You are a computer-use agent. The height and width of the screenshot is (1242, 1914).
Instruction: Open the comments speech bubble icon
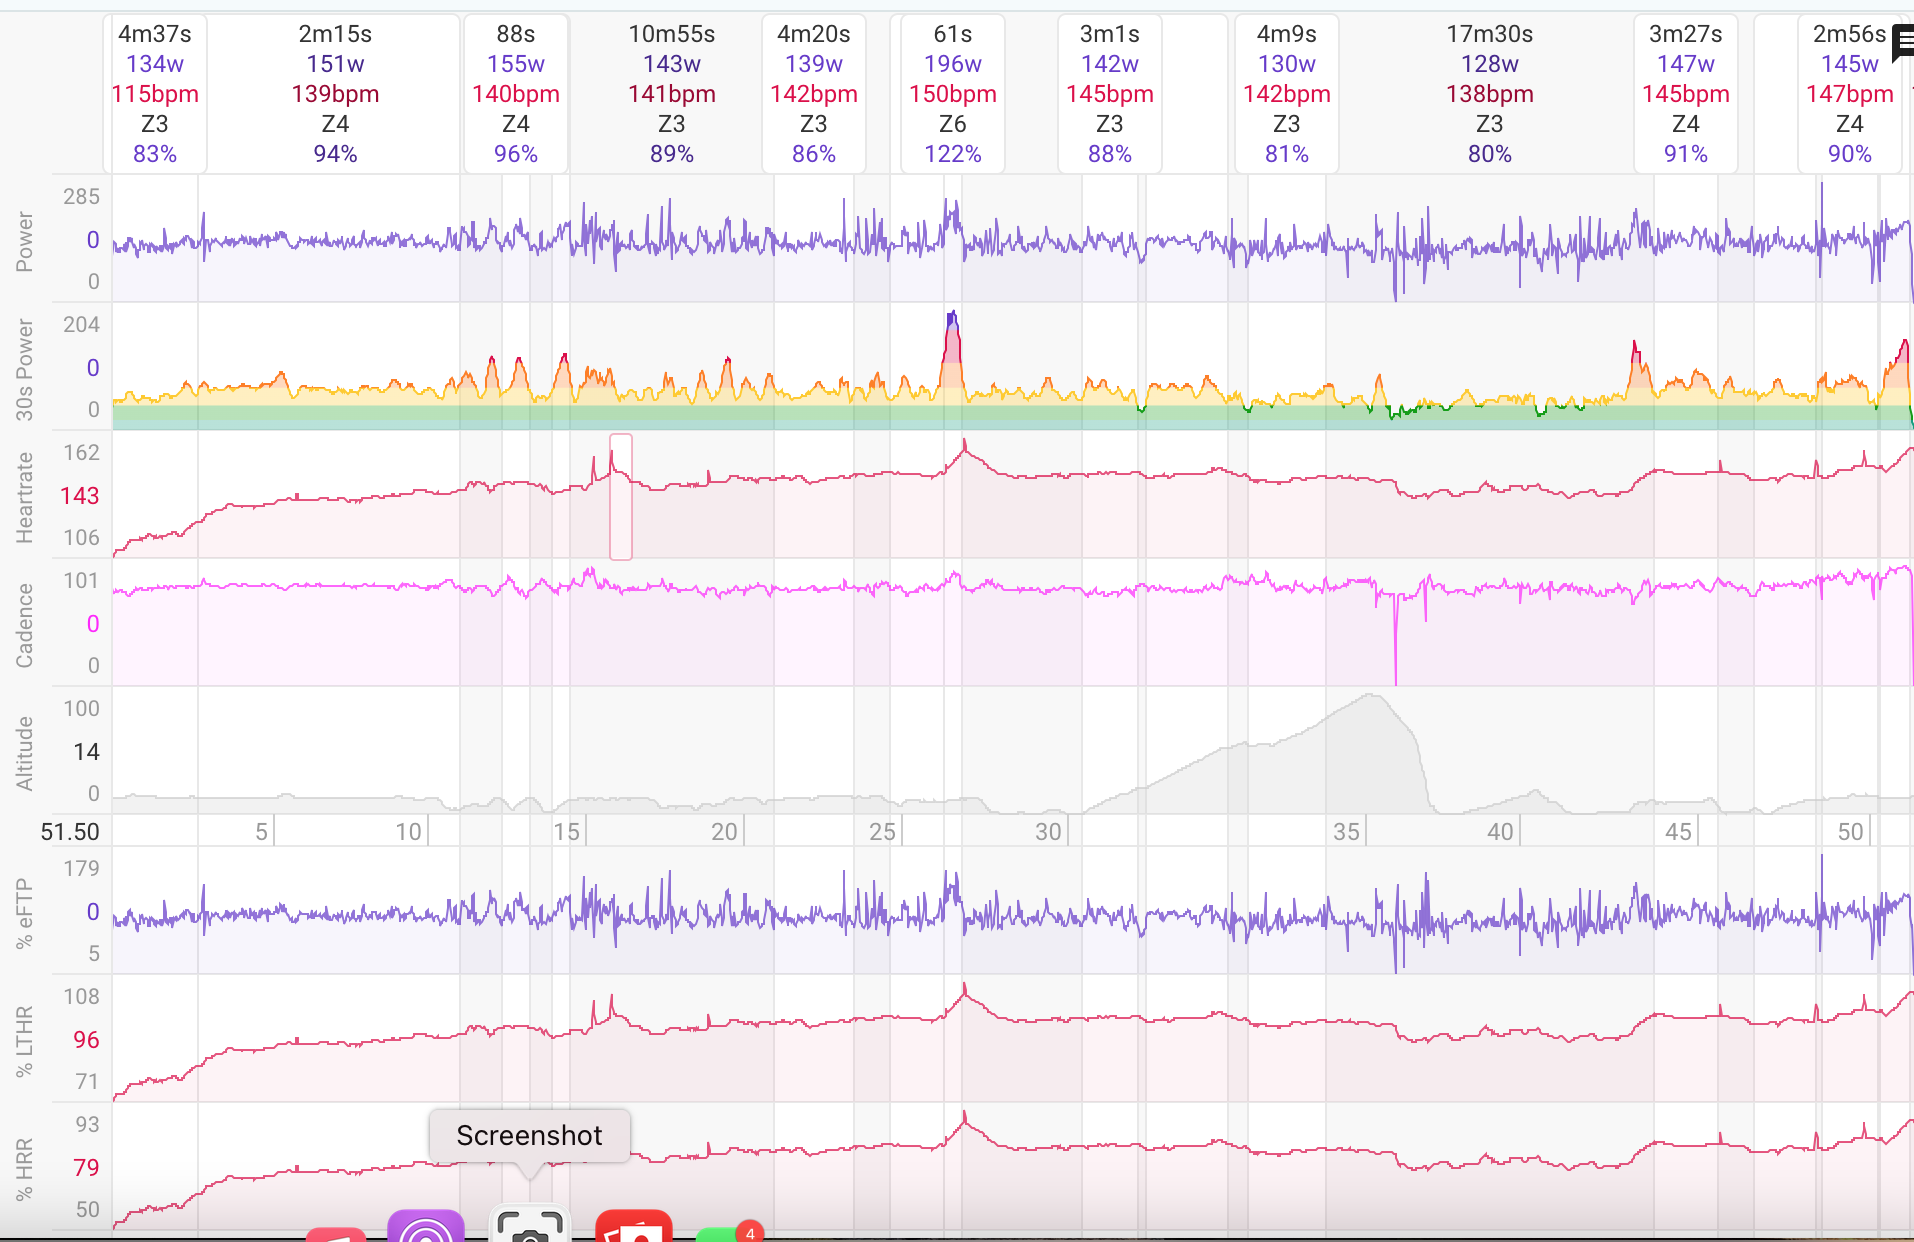point(1901,45)
